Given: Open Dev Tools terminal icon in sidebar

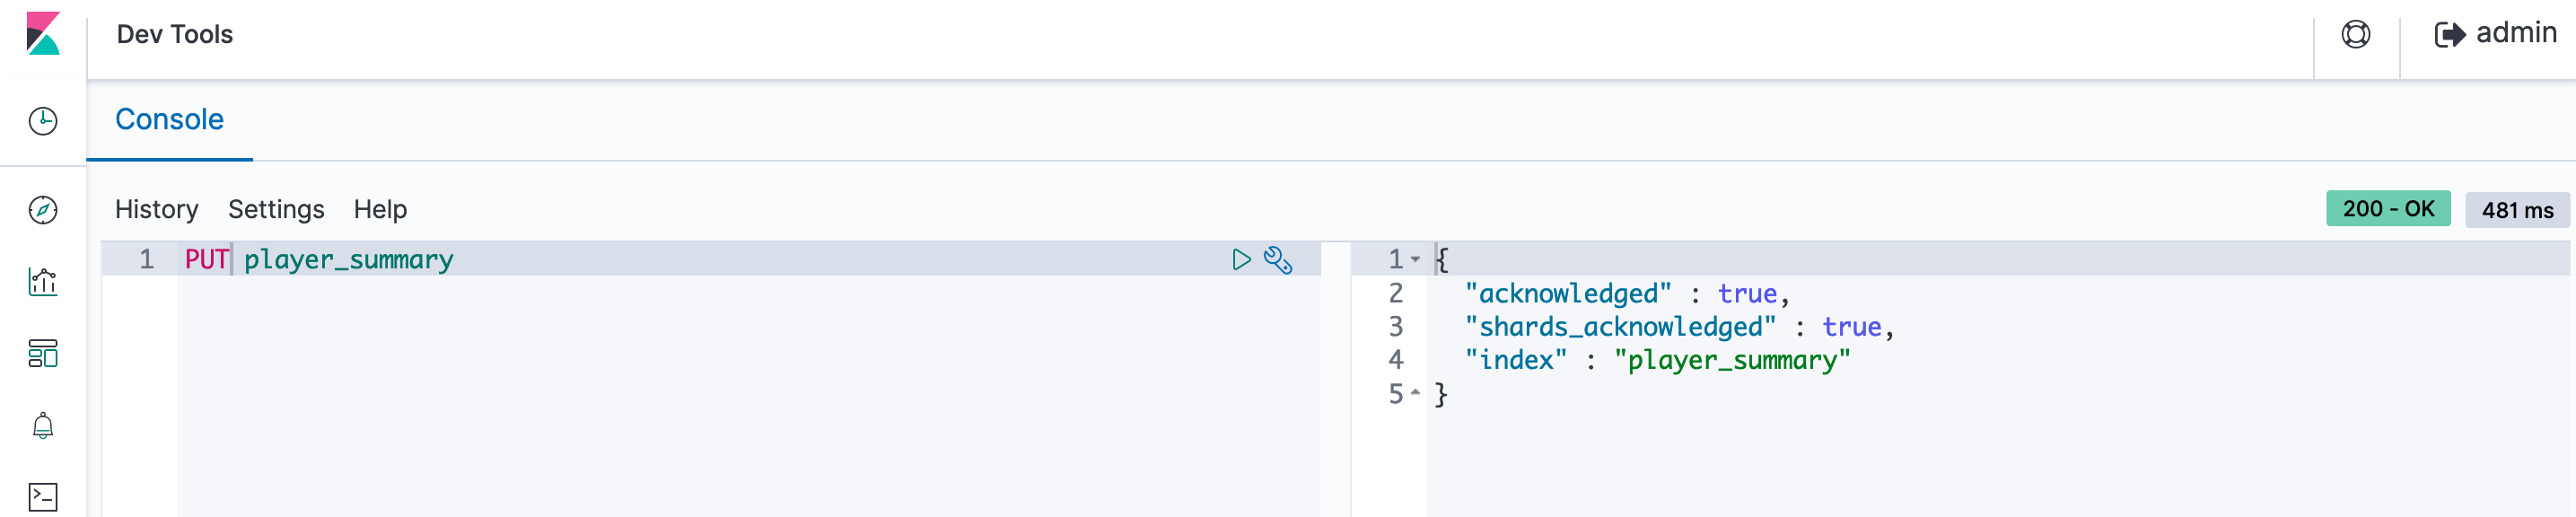Looking at the screenshot, I should (x=43, y=497).
